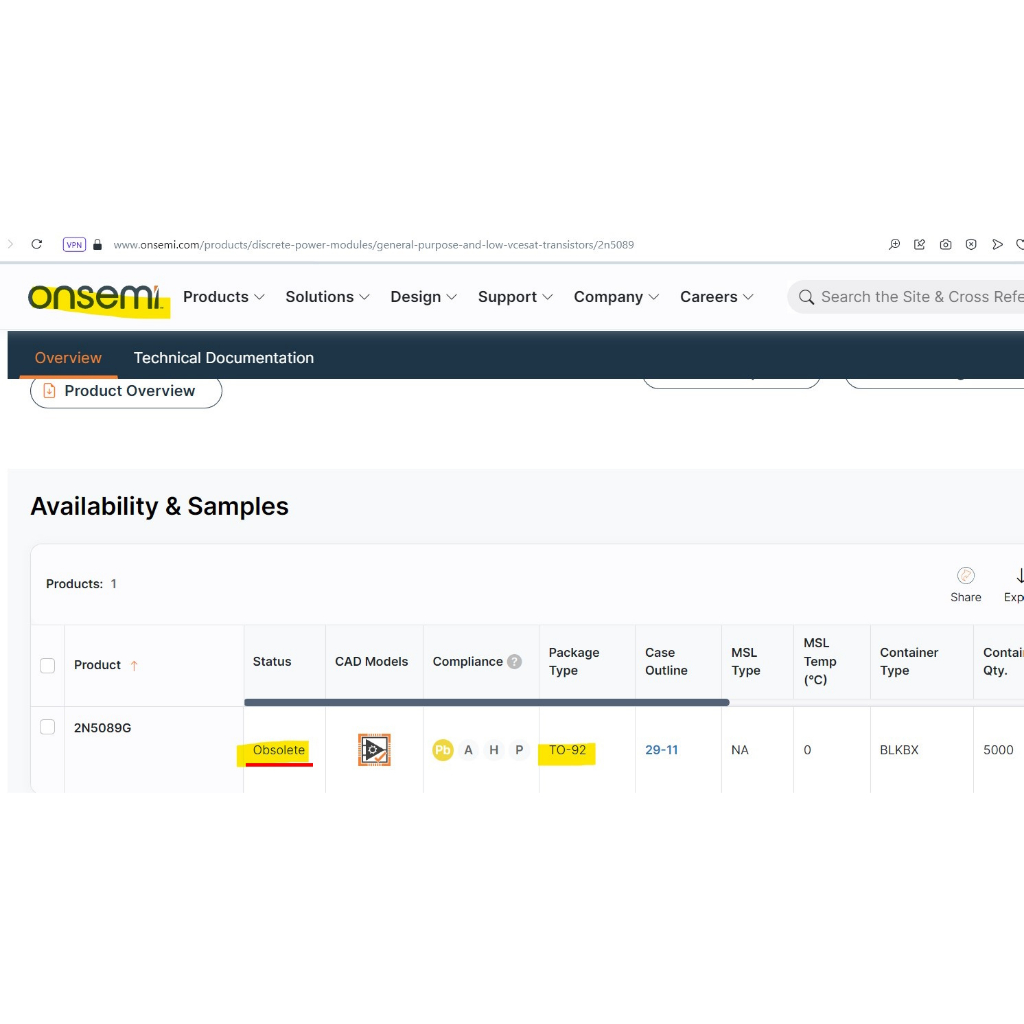
Task: Expand the Design menu
Action: (423, 296)
